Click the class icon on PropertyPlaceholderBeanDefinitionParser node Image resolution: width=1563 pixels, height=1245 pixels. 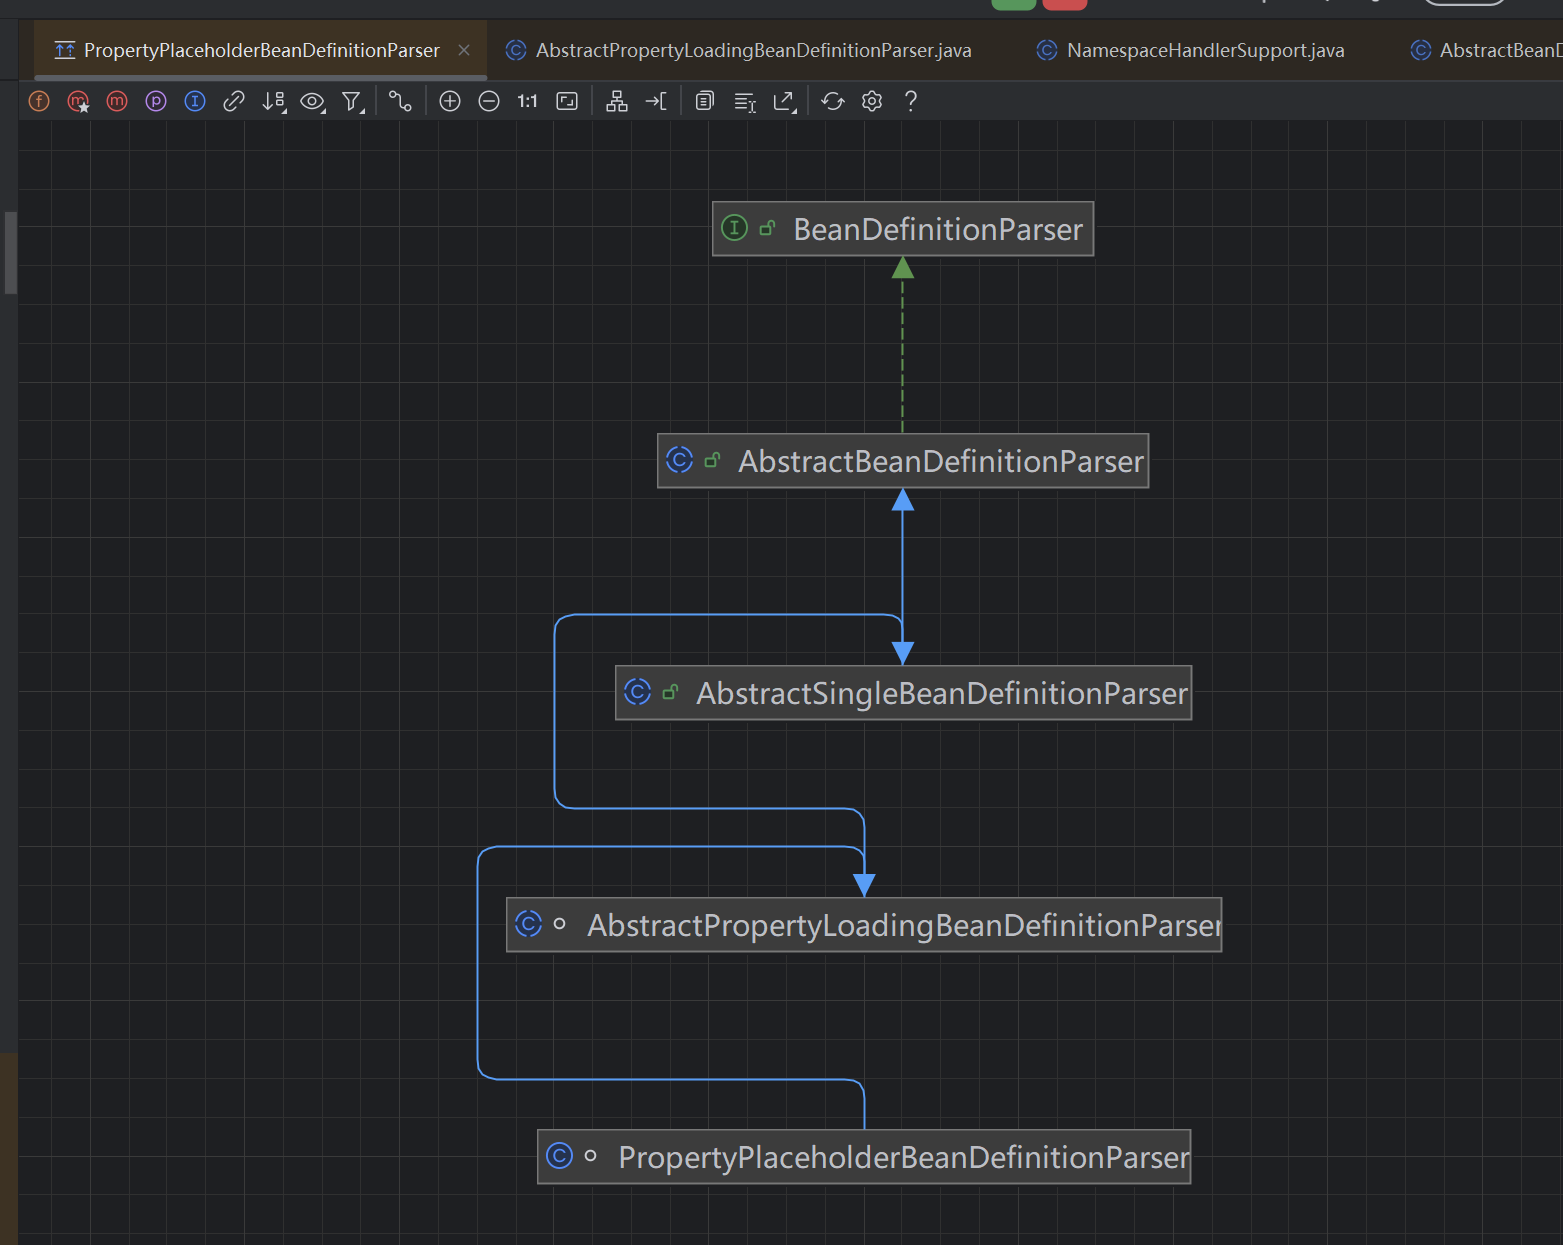coord(559,1156)
